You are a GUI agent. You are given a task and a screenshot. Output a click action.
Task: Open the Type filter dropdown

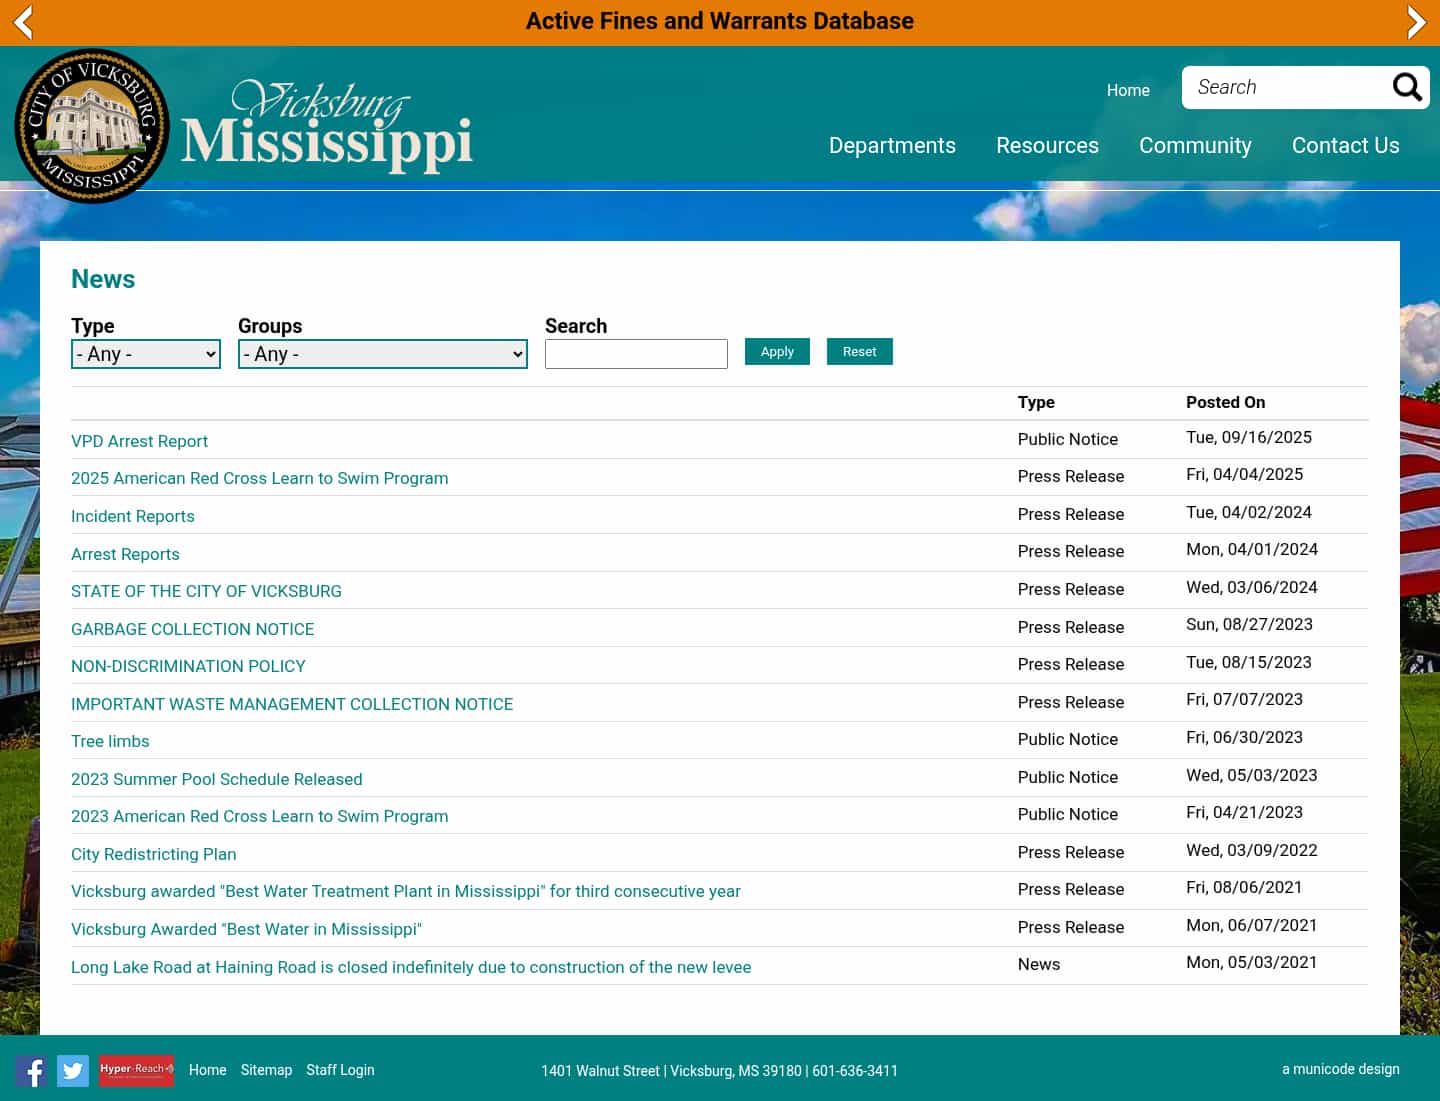click(146, 354)
